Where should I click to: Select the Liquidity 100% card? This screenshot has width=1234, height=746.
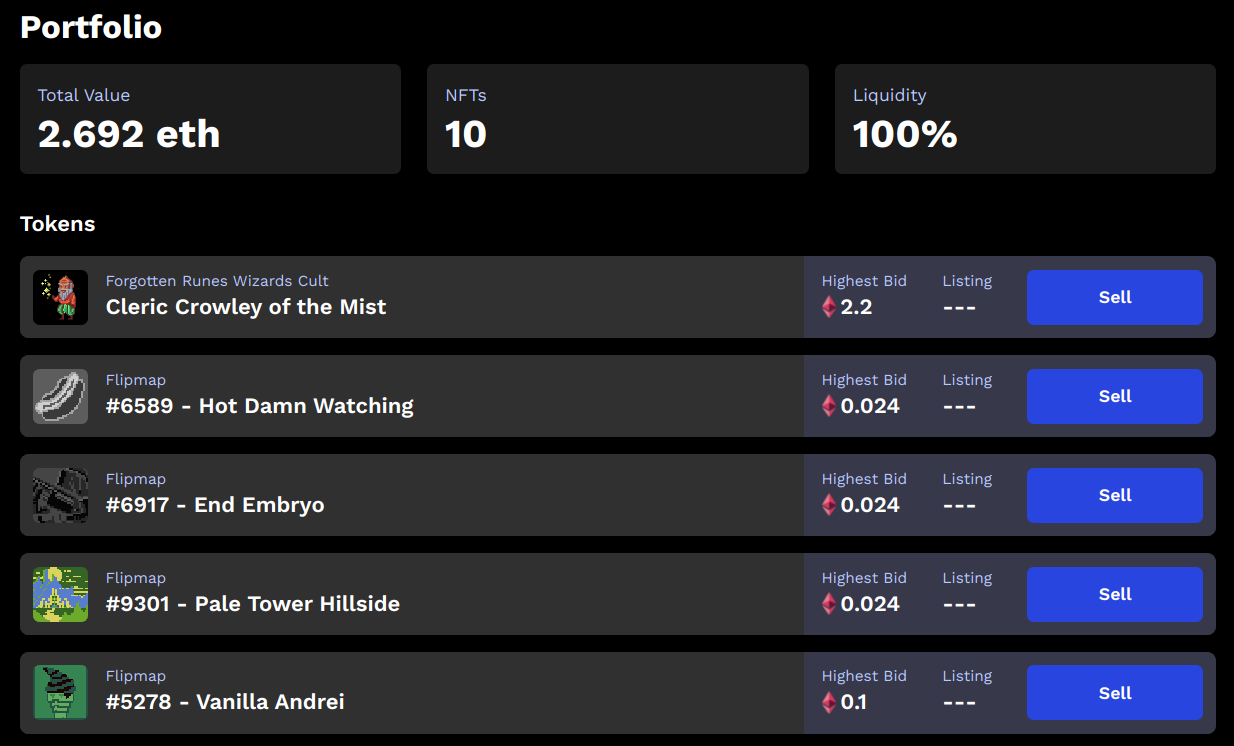point(1025,119)
